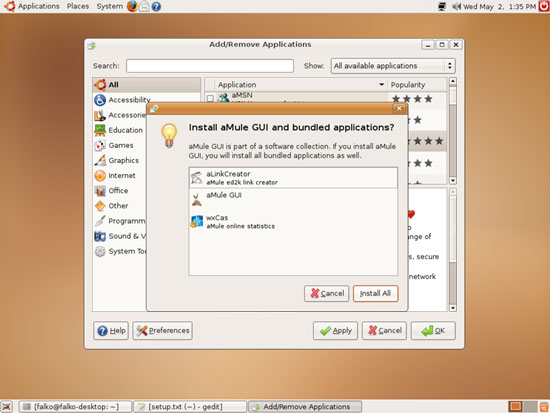Open the Accessibility category icon
The width and height of the screenshot is (550, 413).
pos(100,100)
